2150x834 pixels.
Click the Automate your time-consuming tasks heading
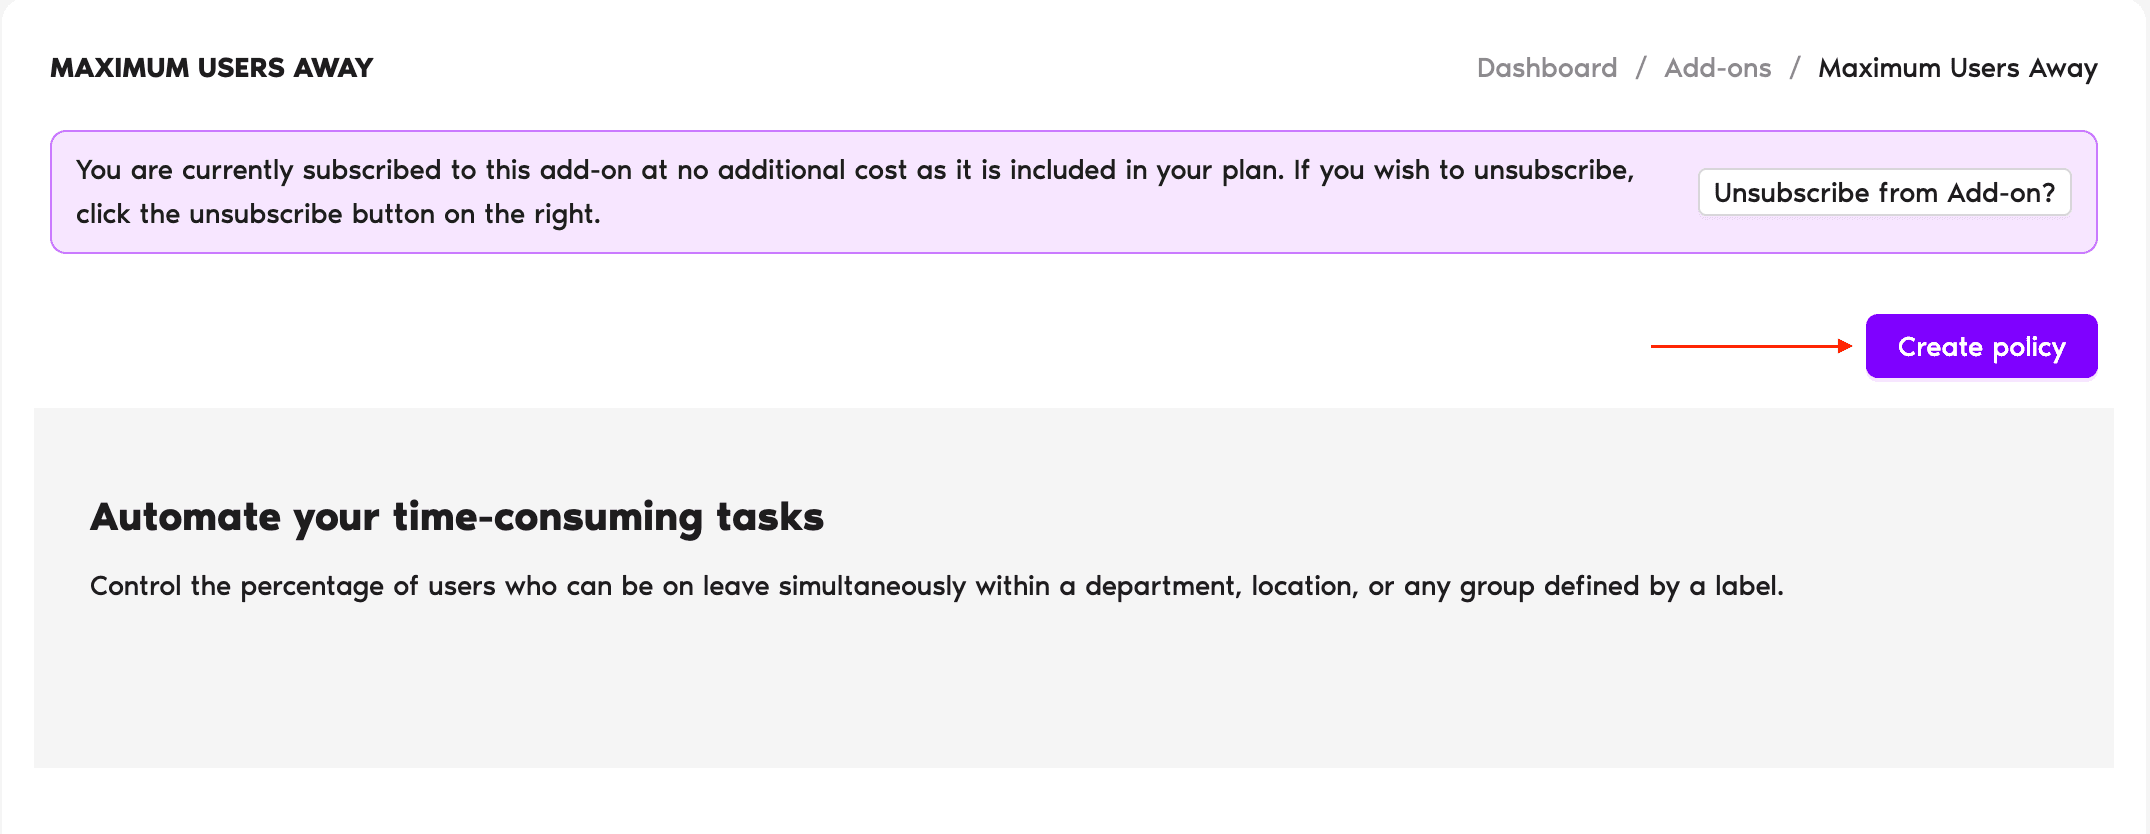point(457,517)
